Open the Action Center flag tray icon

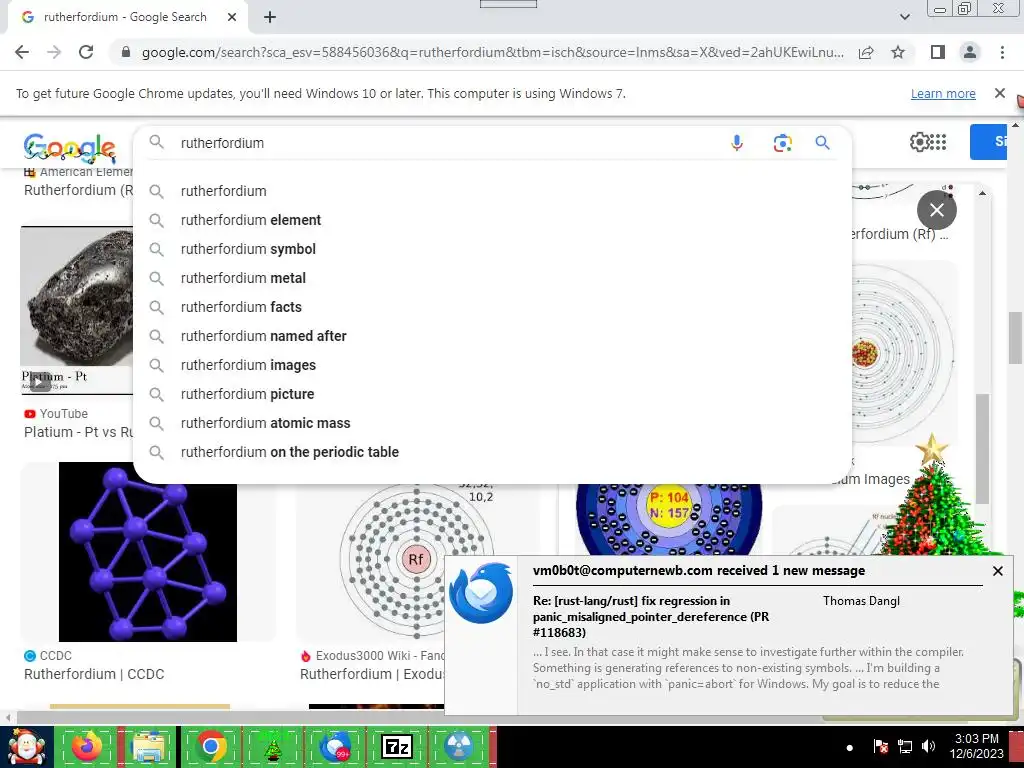coord(880,746)
